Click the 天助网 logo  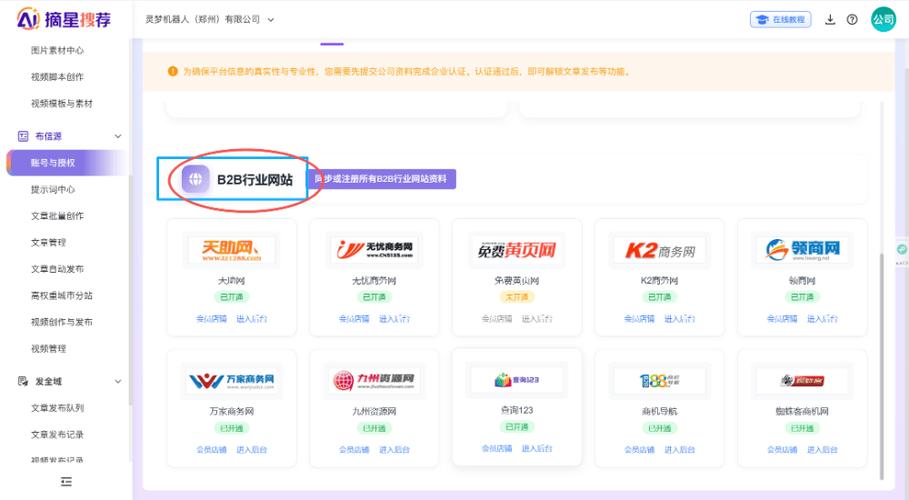coord(231,250)
